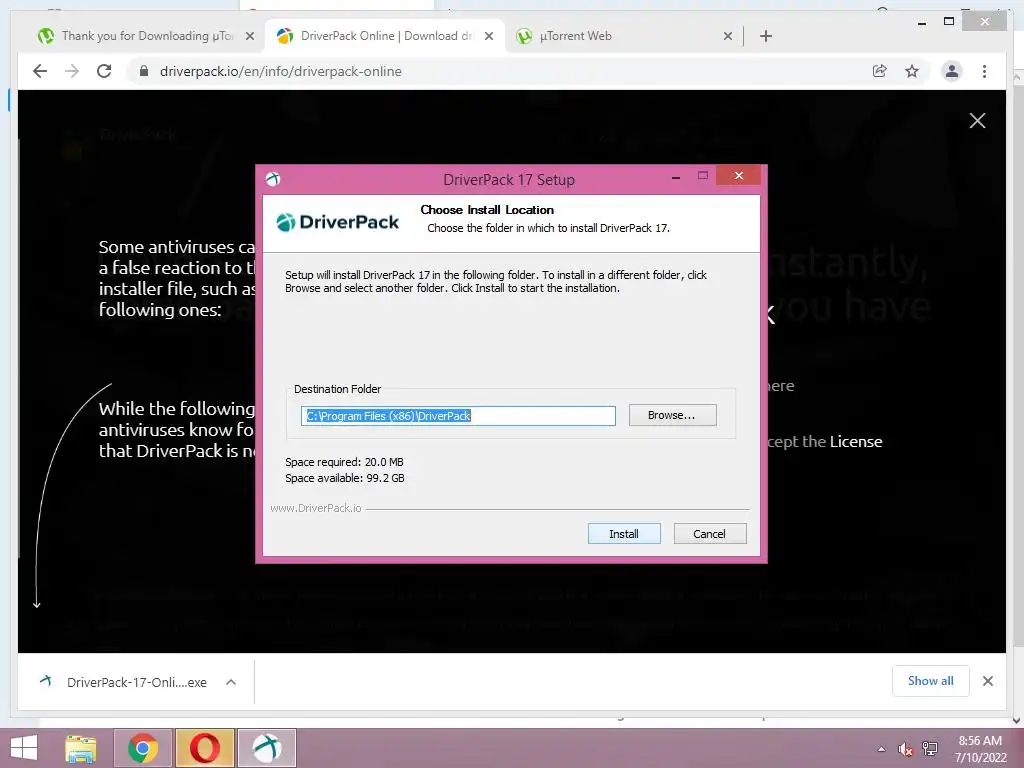Close the DriverPack 17 Setup dialog

click(x=739, y=175)
